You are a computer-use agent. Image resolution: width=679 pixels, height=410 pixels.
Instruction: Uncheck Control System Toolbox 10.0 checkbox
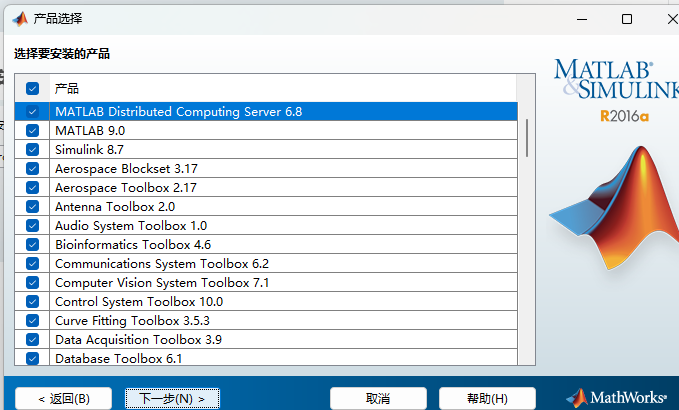tap(32, 301)
